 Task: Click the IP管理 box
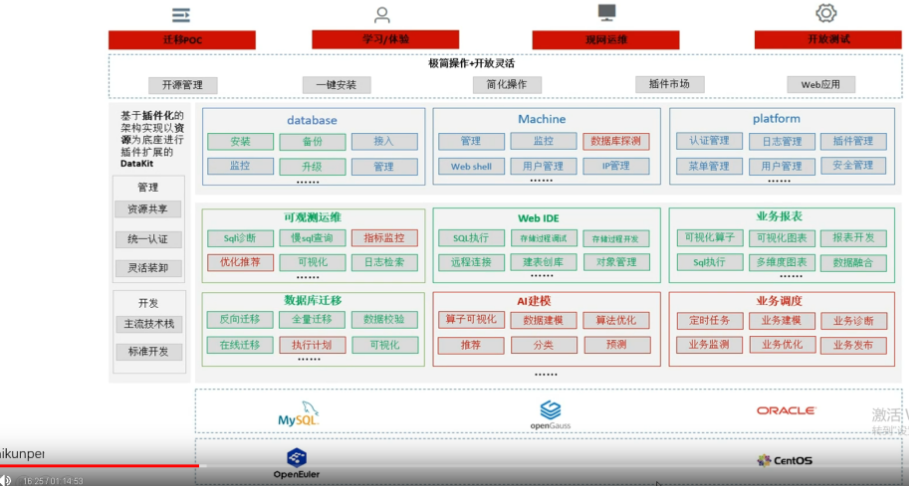coord(616,166)
